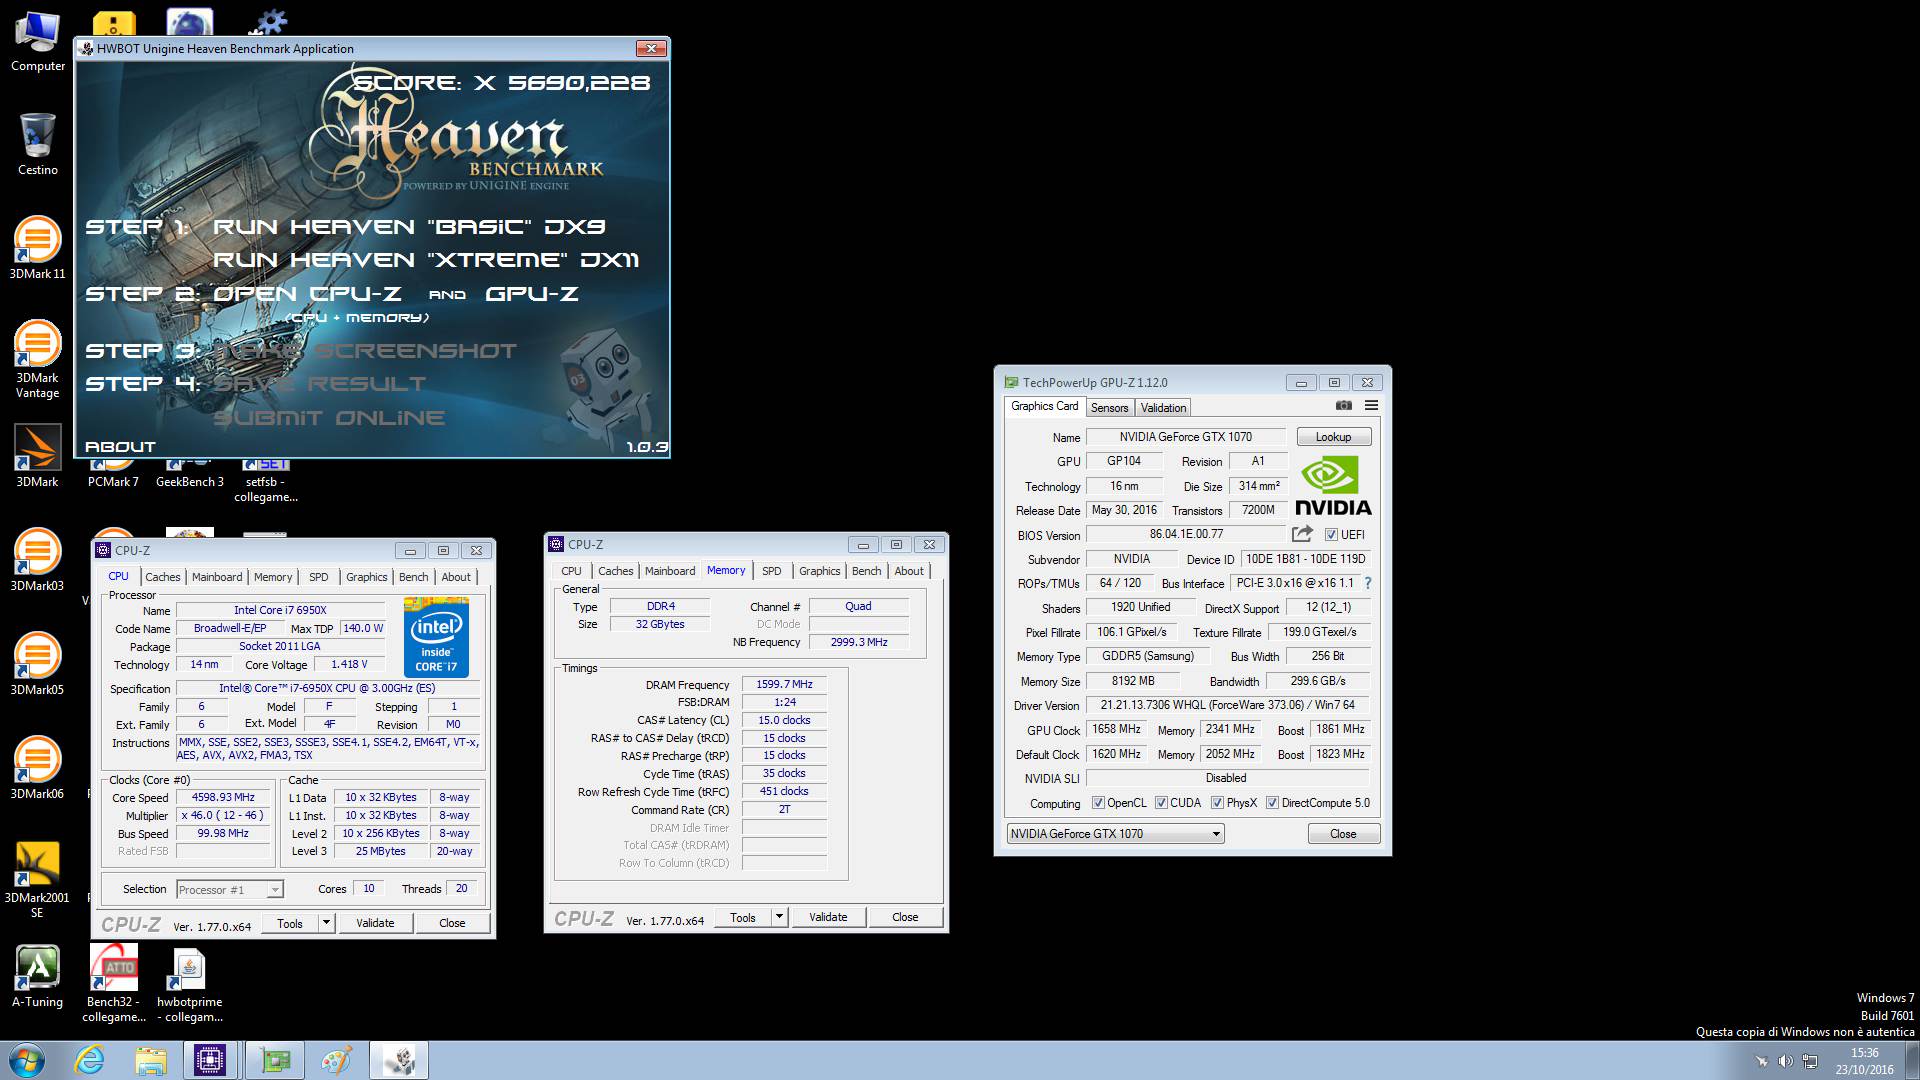
Task: Click the Intel Core i7 logo in CPU-Z
Action: (436, 637)
